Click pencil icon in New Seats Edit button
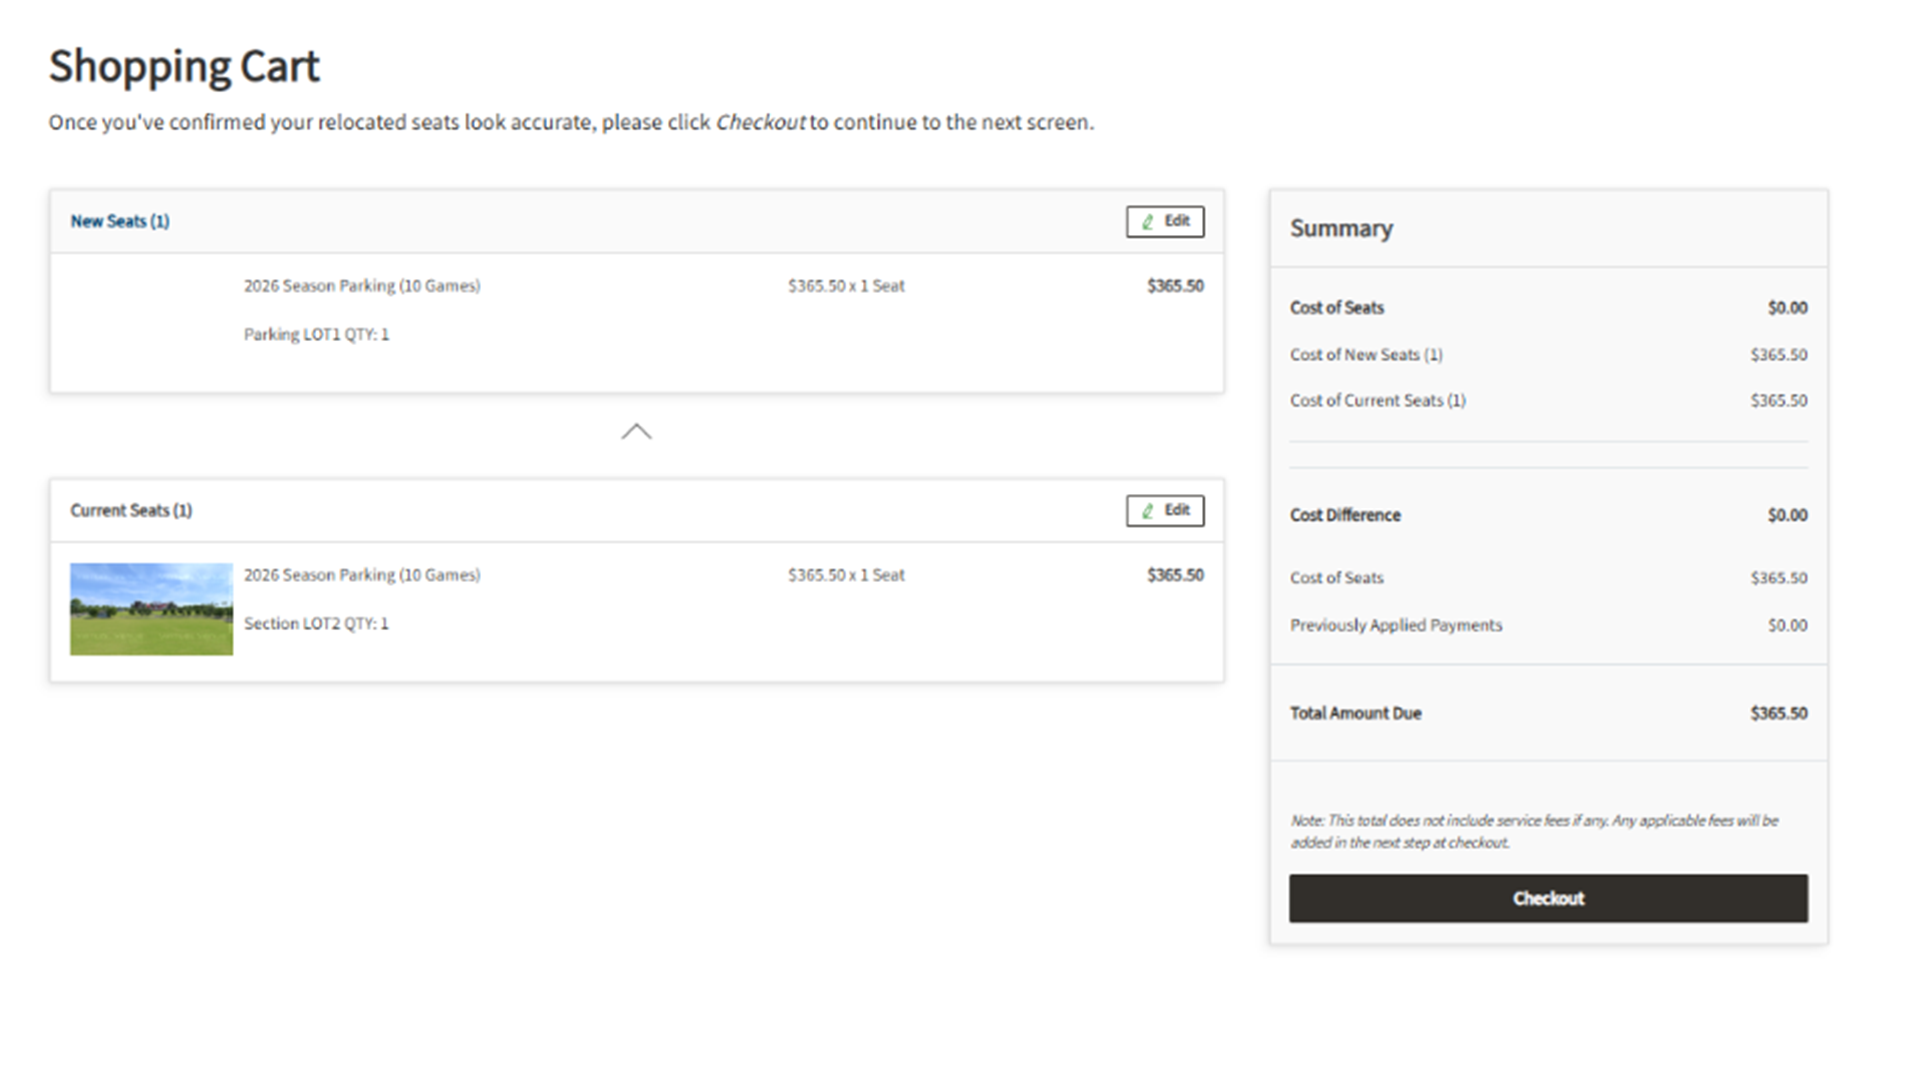 pos(1148,222)
